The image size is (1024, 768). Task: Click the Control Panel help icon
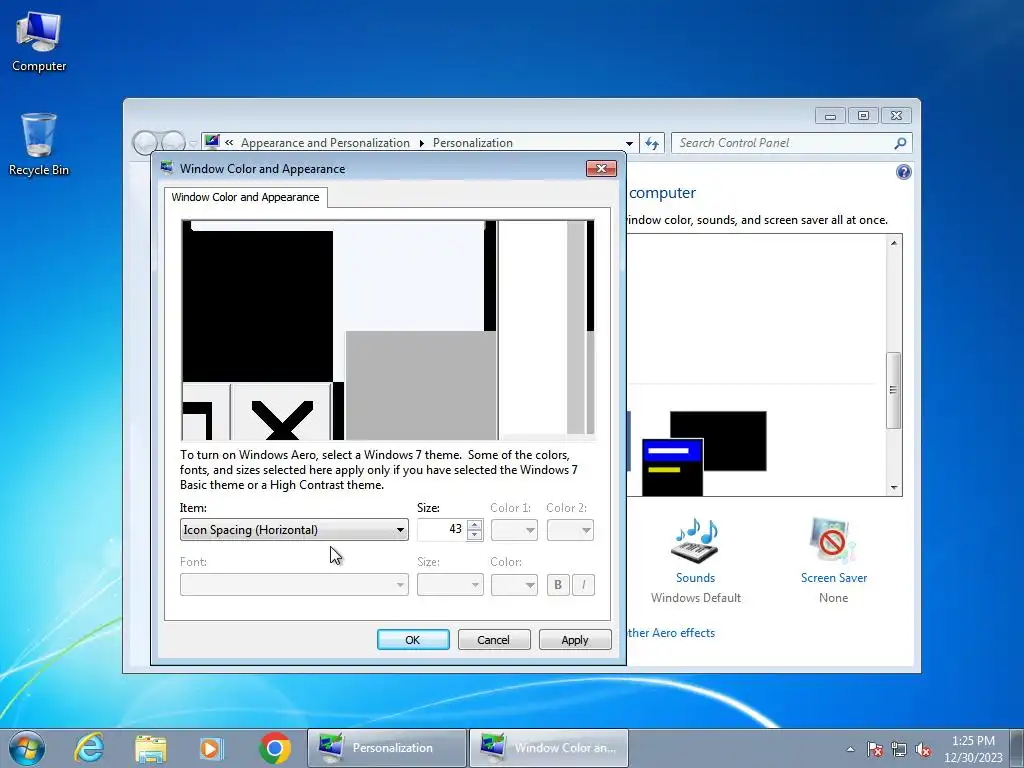[904, 172]
